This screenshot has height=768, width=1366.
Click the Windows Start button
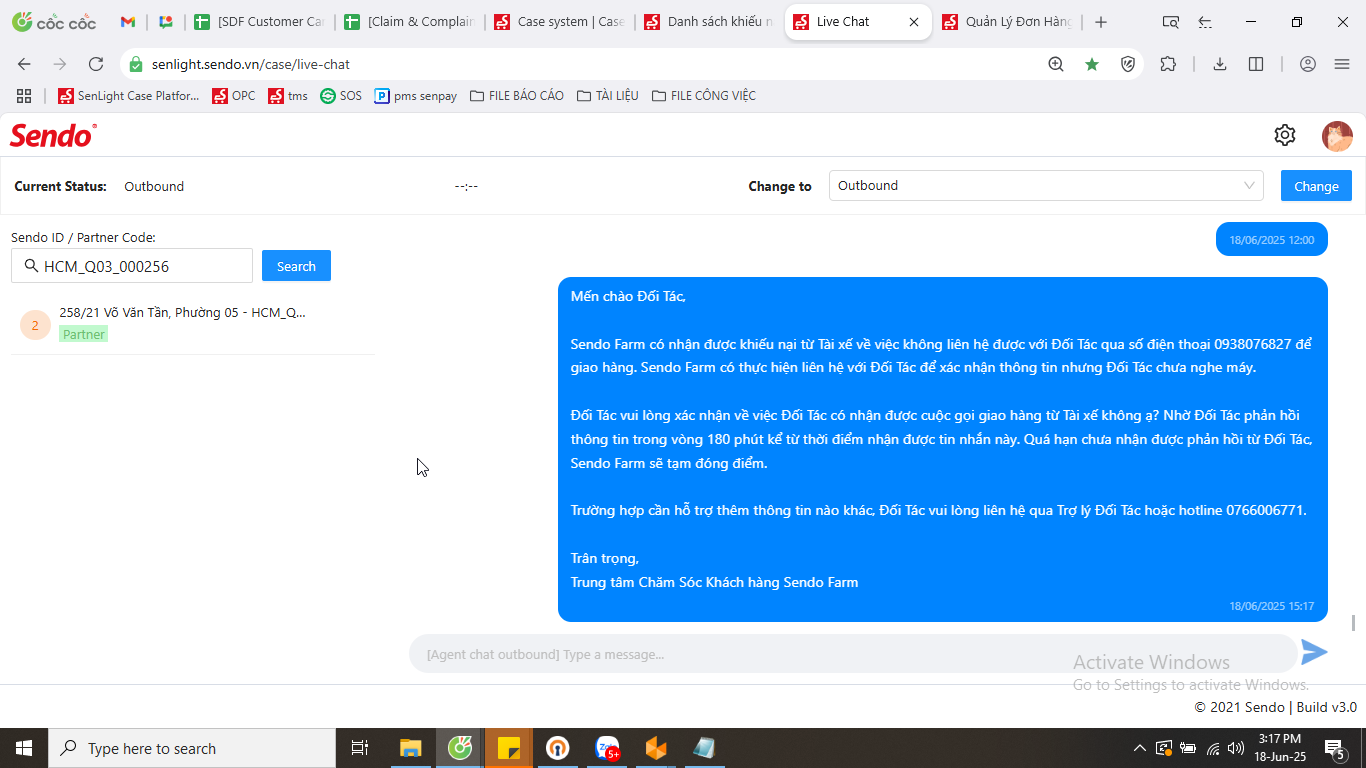(24, 748)
